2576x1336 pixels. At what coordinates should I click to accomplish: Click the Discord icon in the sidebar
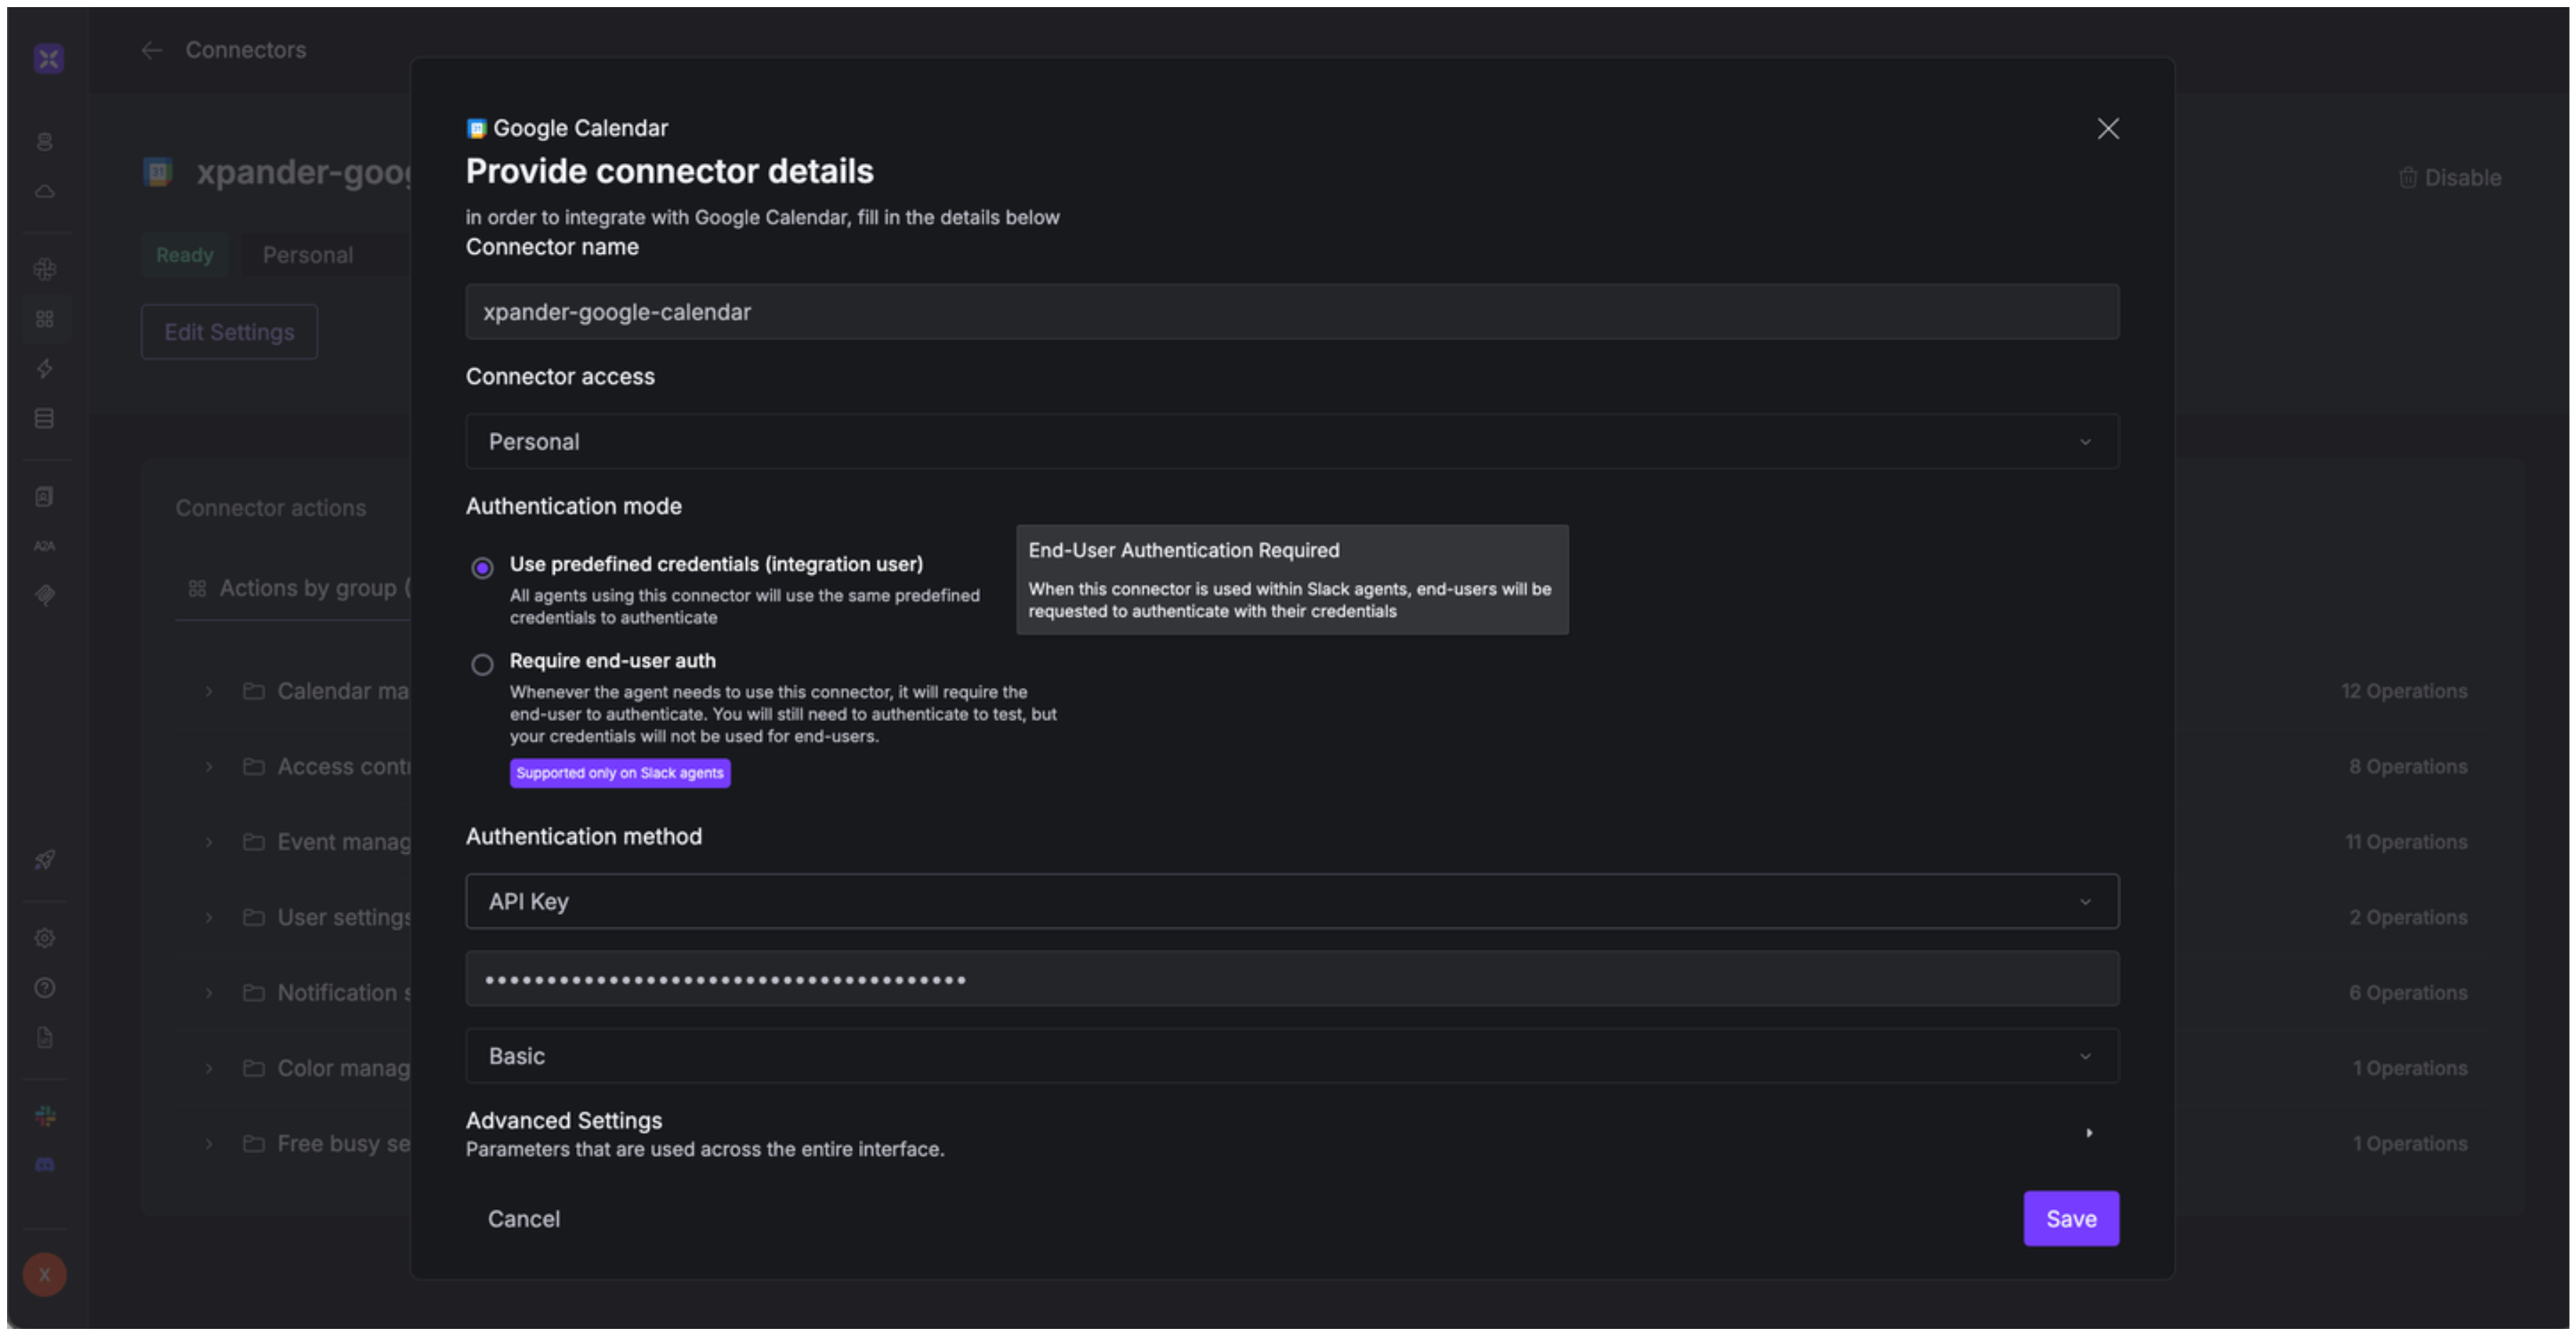click(44, 1165)
